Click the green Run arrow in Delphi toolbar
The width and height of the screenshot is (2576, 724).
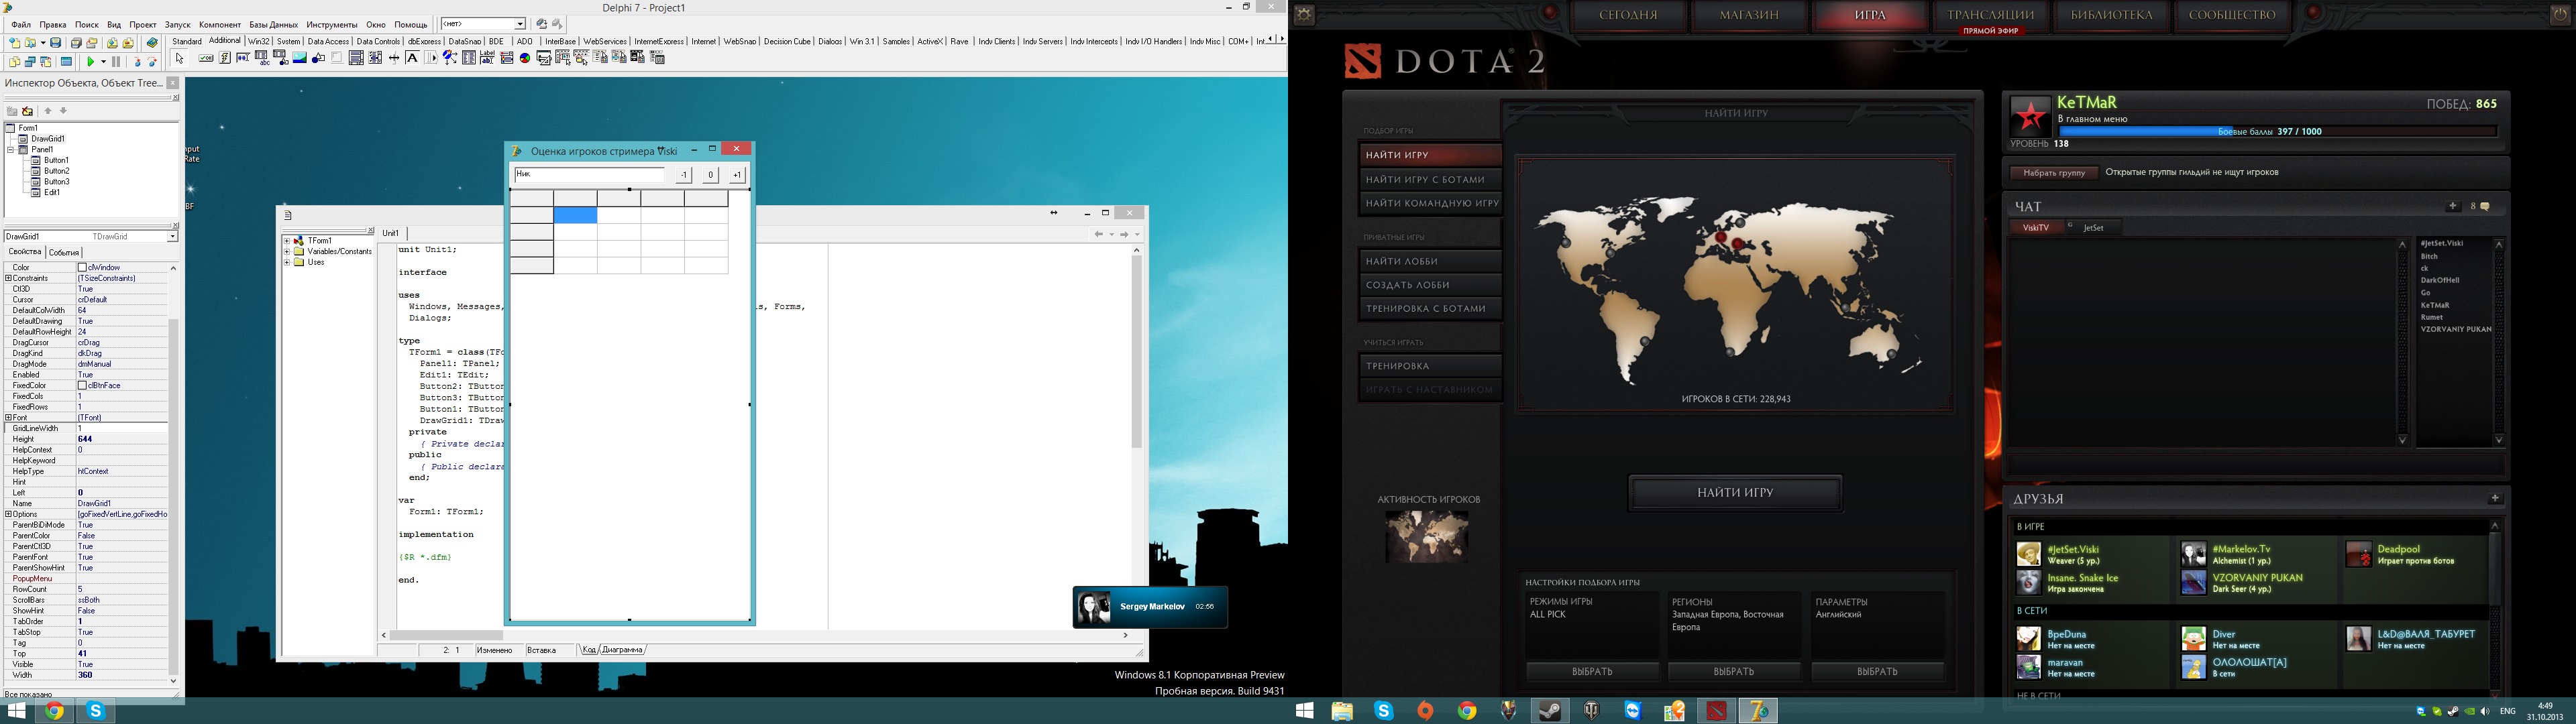(x=90, y=62)
